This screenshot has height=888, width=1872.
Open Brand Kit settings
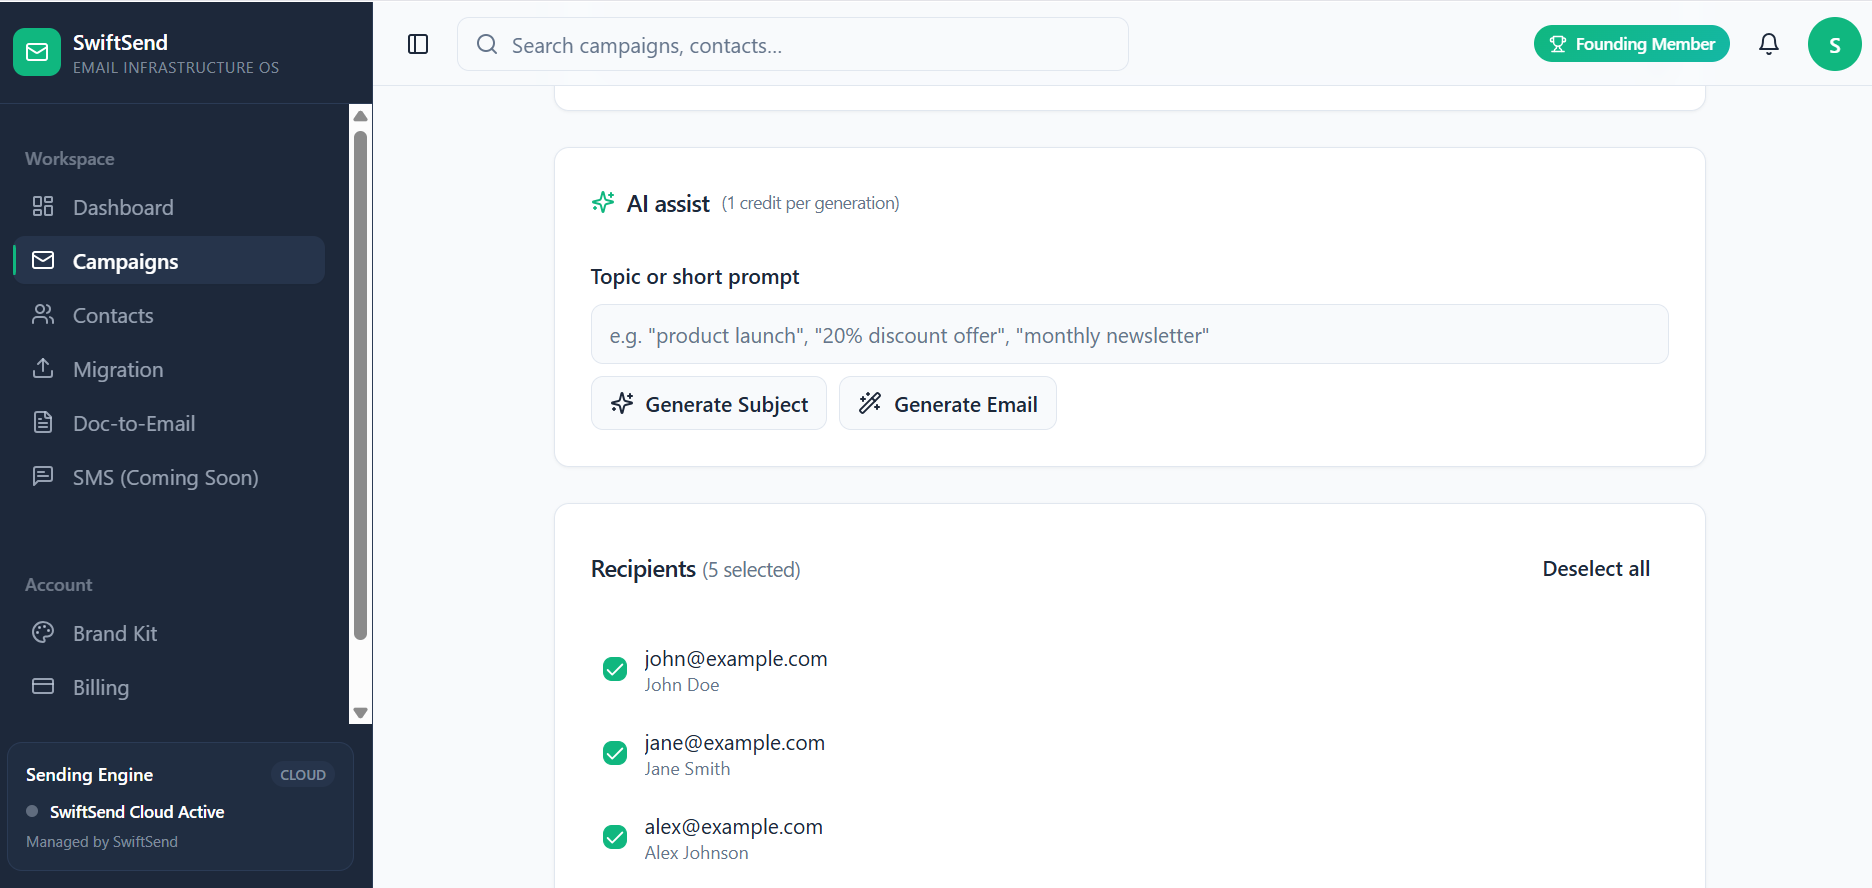(x=169, y=633)
